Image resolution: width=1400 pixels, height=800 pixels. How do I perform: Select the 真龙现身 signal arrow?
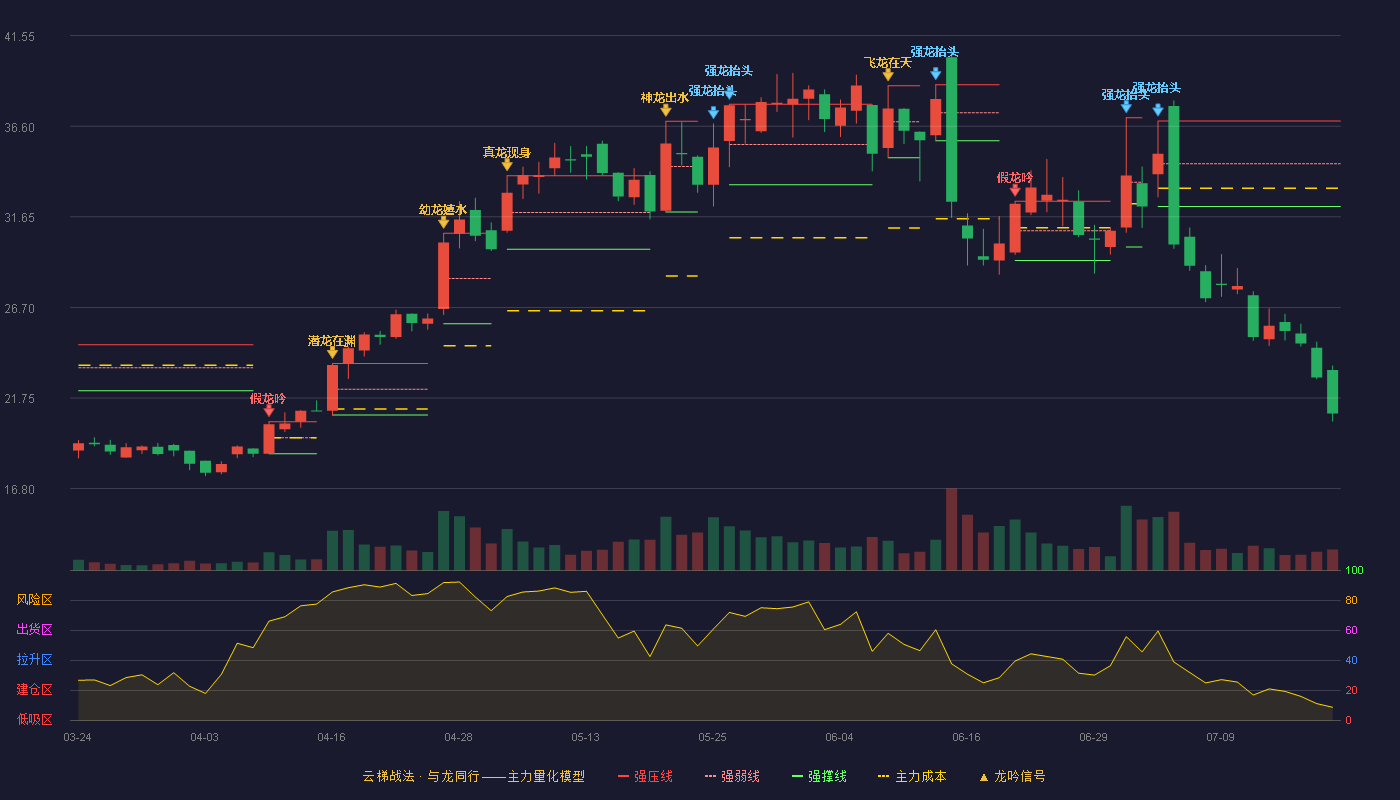[x=507, y=165]
